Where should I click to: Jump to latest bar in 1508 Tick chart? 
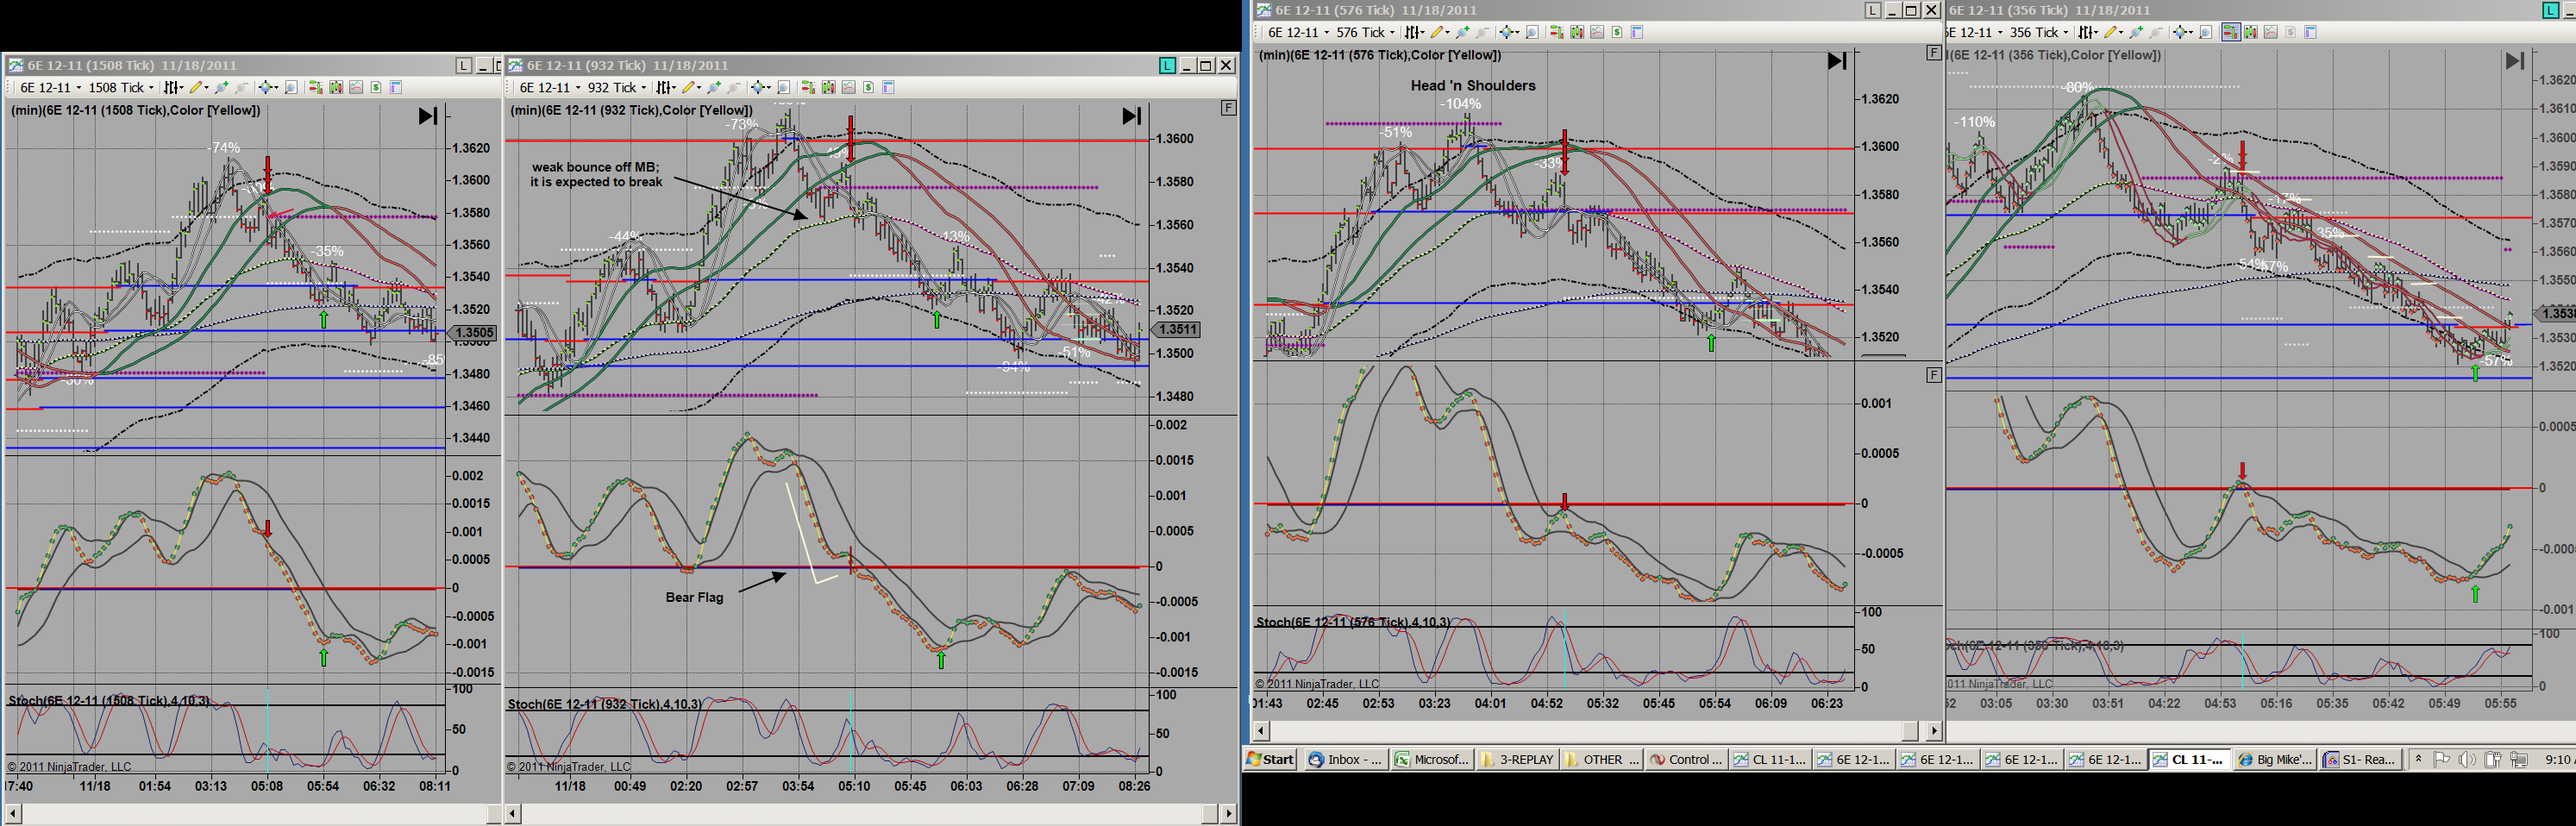pyautogui.click(x=427, y=116)
